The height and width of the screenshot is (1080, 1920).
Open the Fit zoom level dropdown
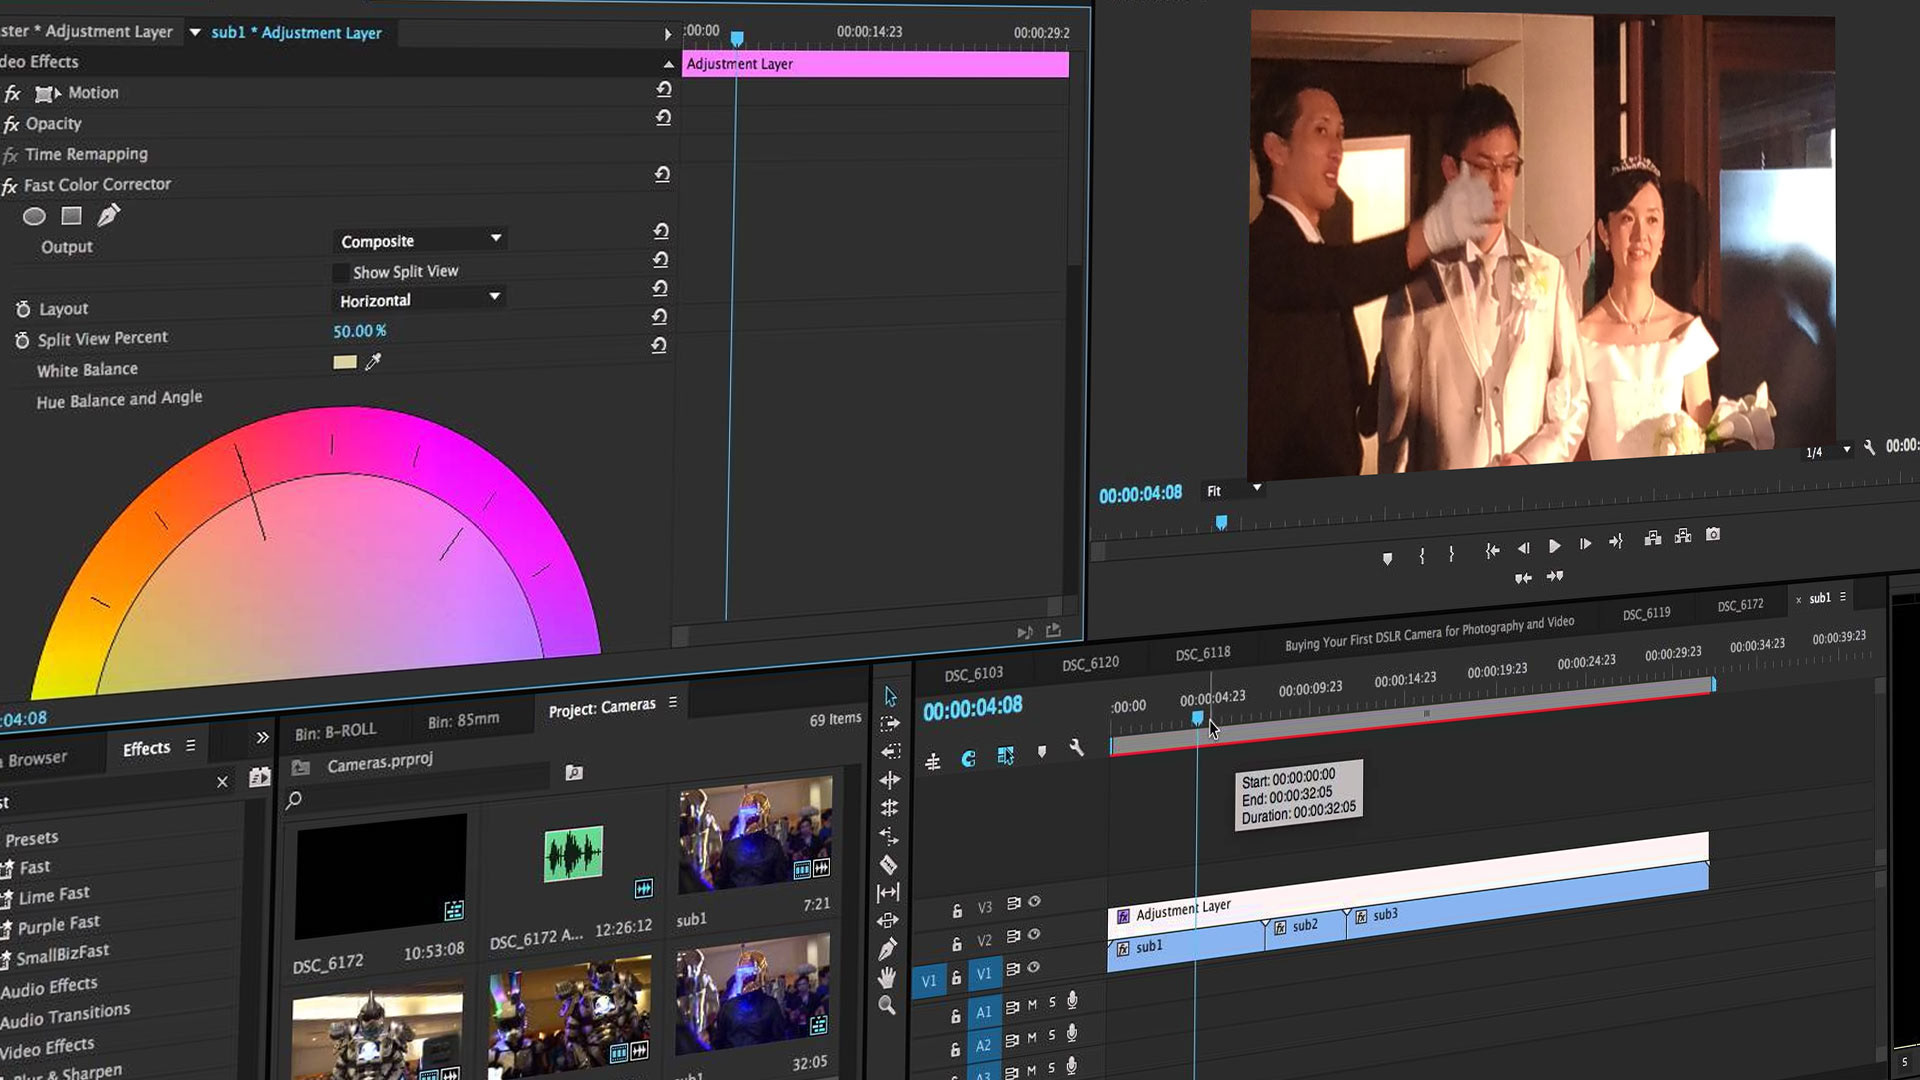tap(1233, 490)
